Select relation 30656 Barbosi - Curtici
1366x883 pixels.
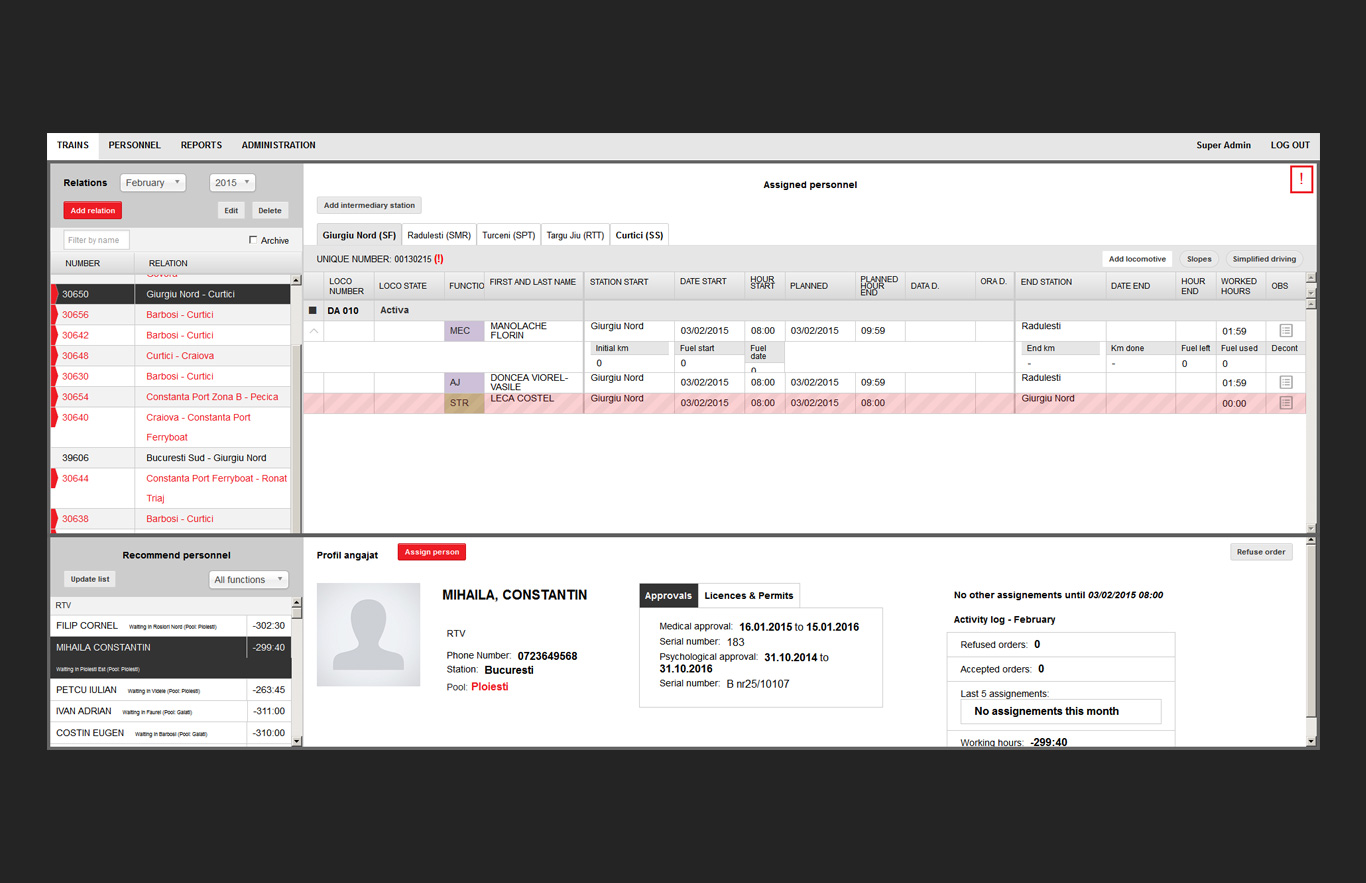pyautogui.click(x=171, y=314)
